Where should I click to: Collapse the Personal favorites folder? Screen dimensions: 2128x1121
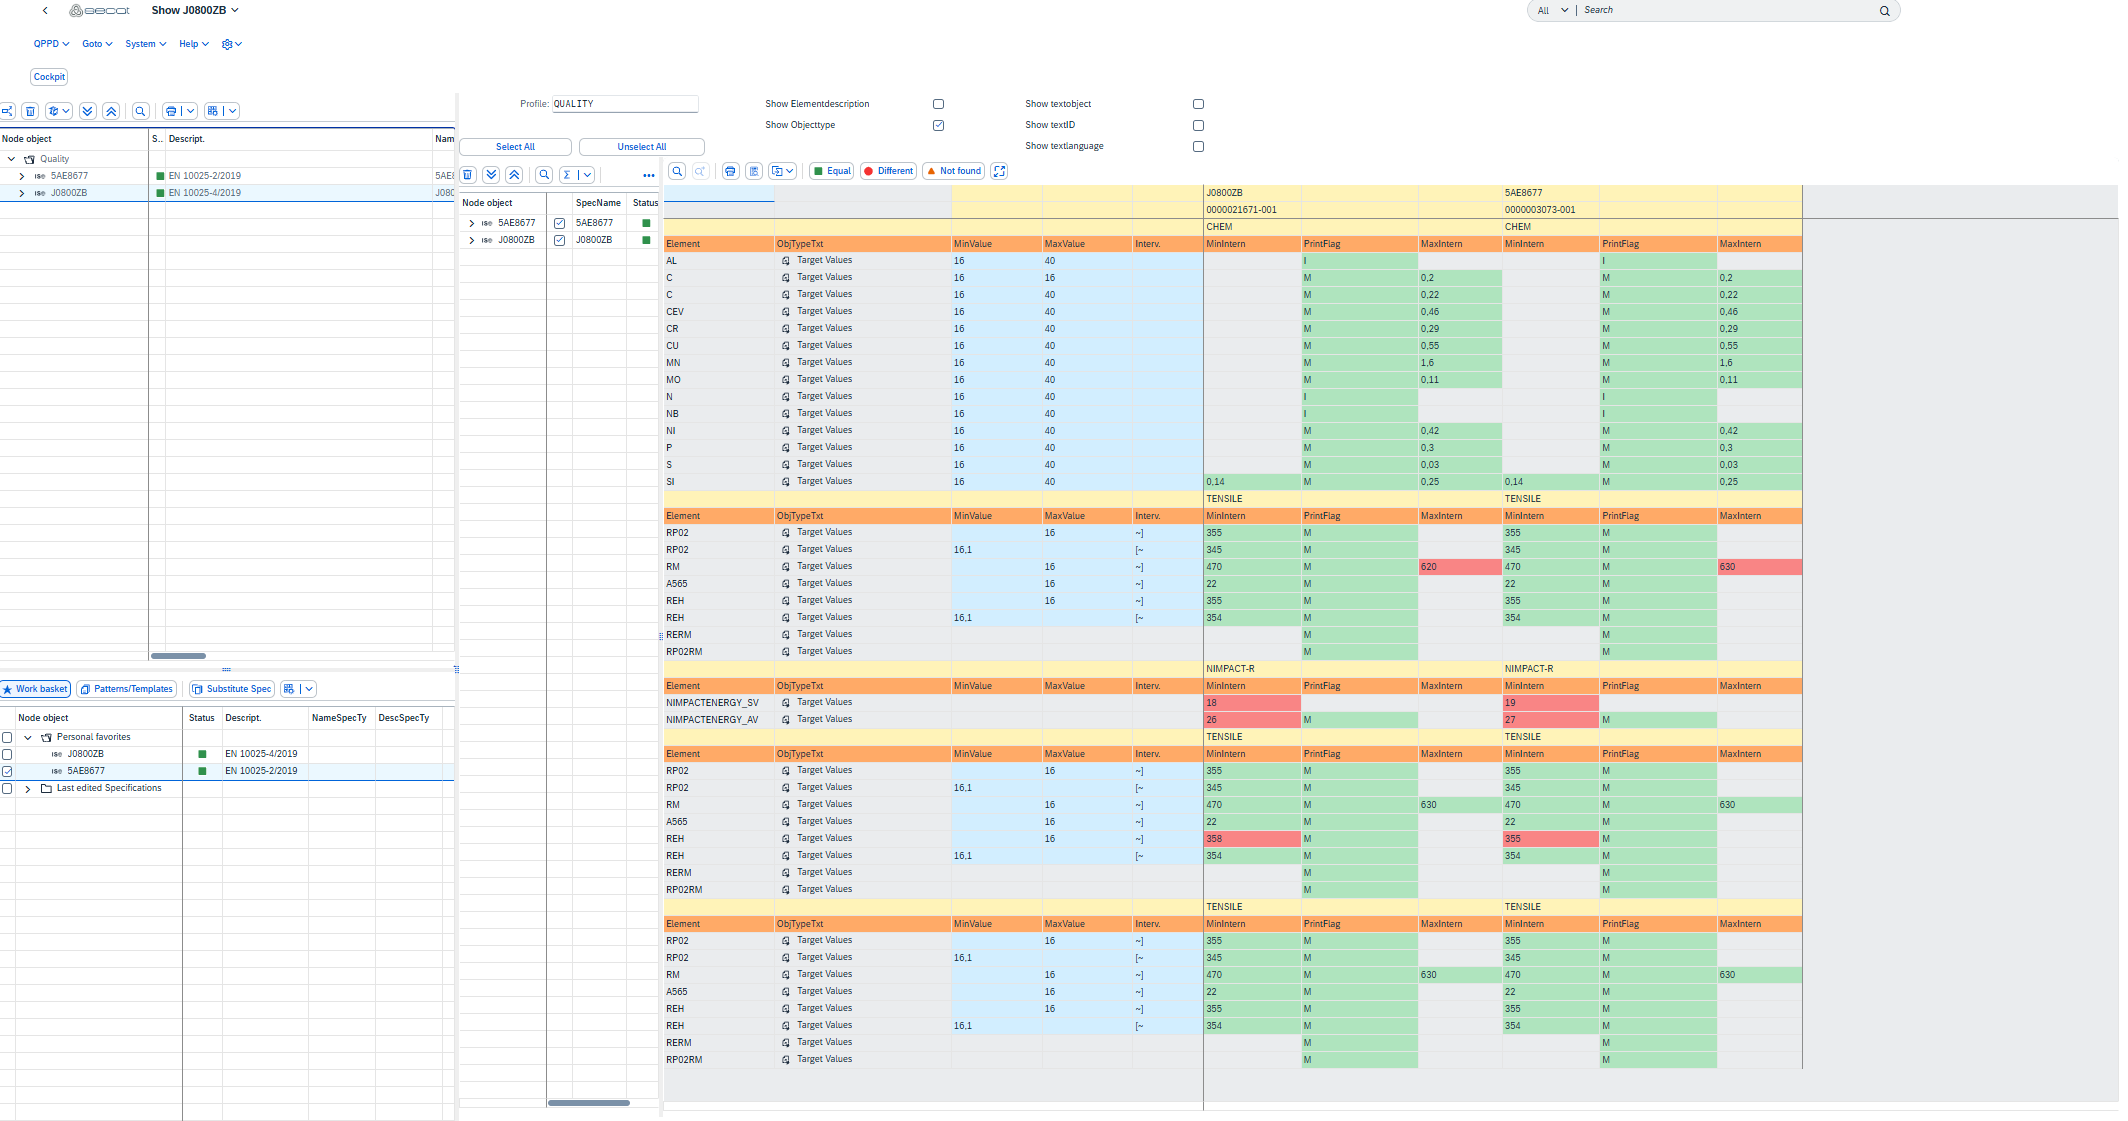pyautogui.click(x=28, y=737)
